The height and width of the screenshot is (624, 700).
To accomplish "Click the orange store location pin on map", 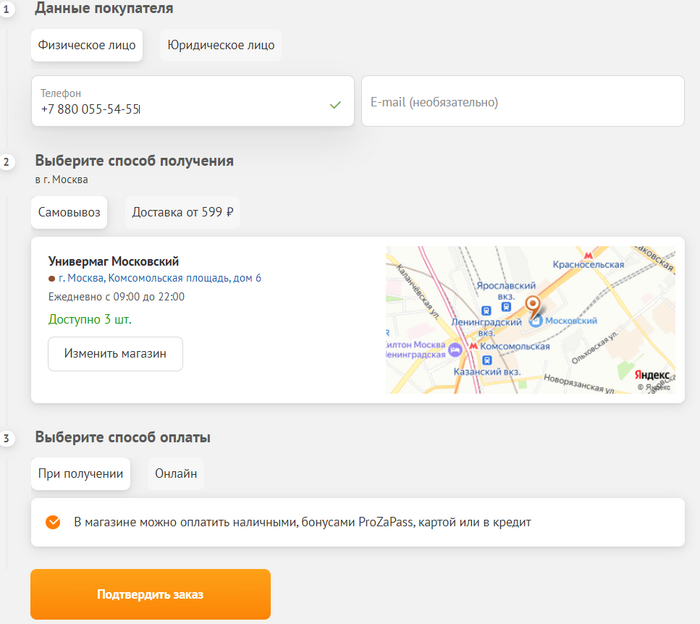I will point(533,304).
